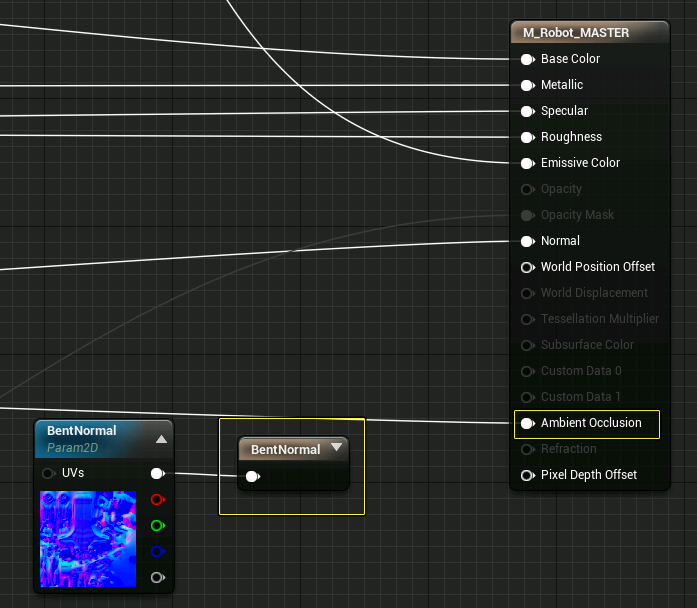Click the BentNormal texture preview thumbnail
Screen dimensions: 697x608
[88, 539]
